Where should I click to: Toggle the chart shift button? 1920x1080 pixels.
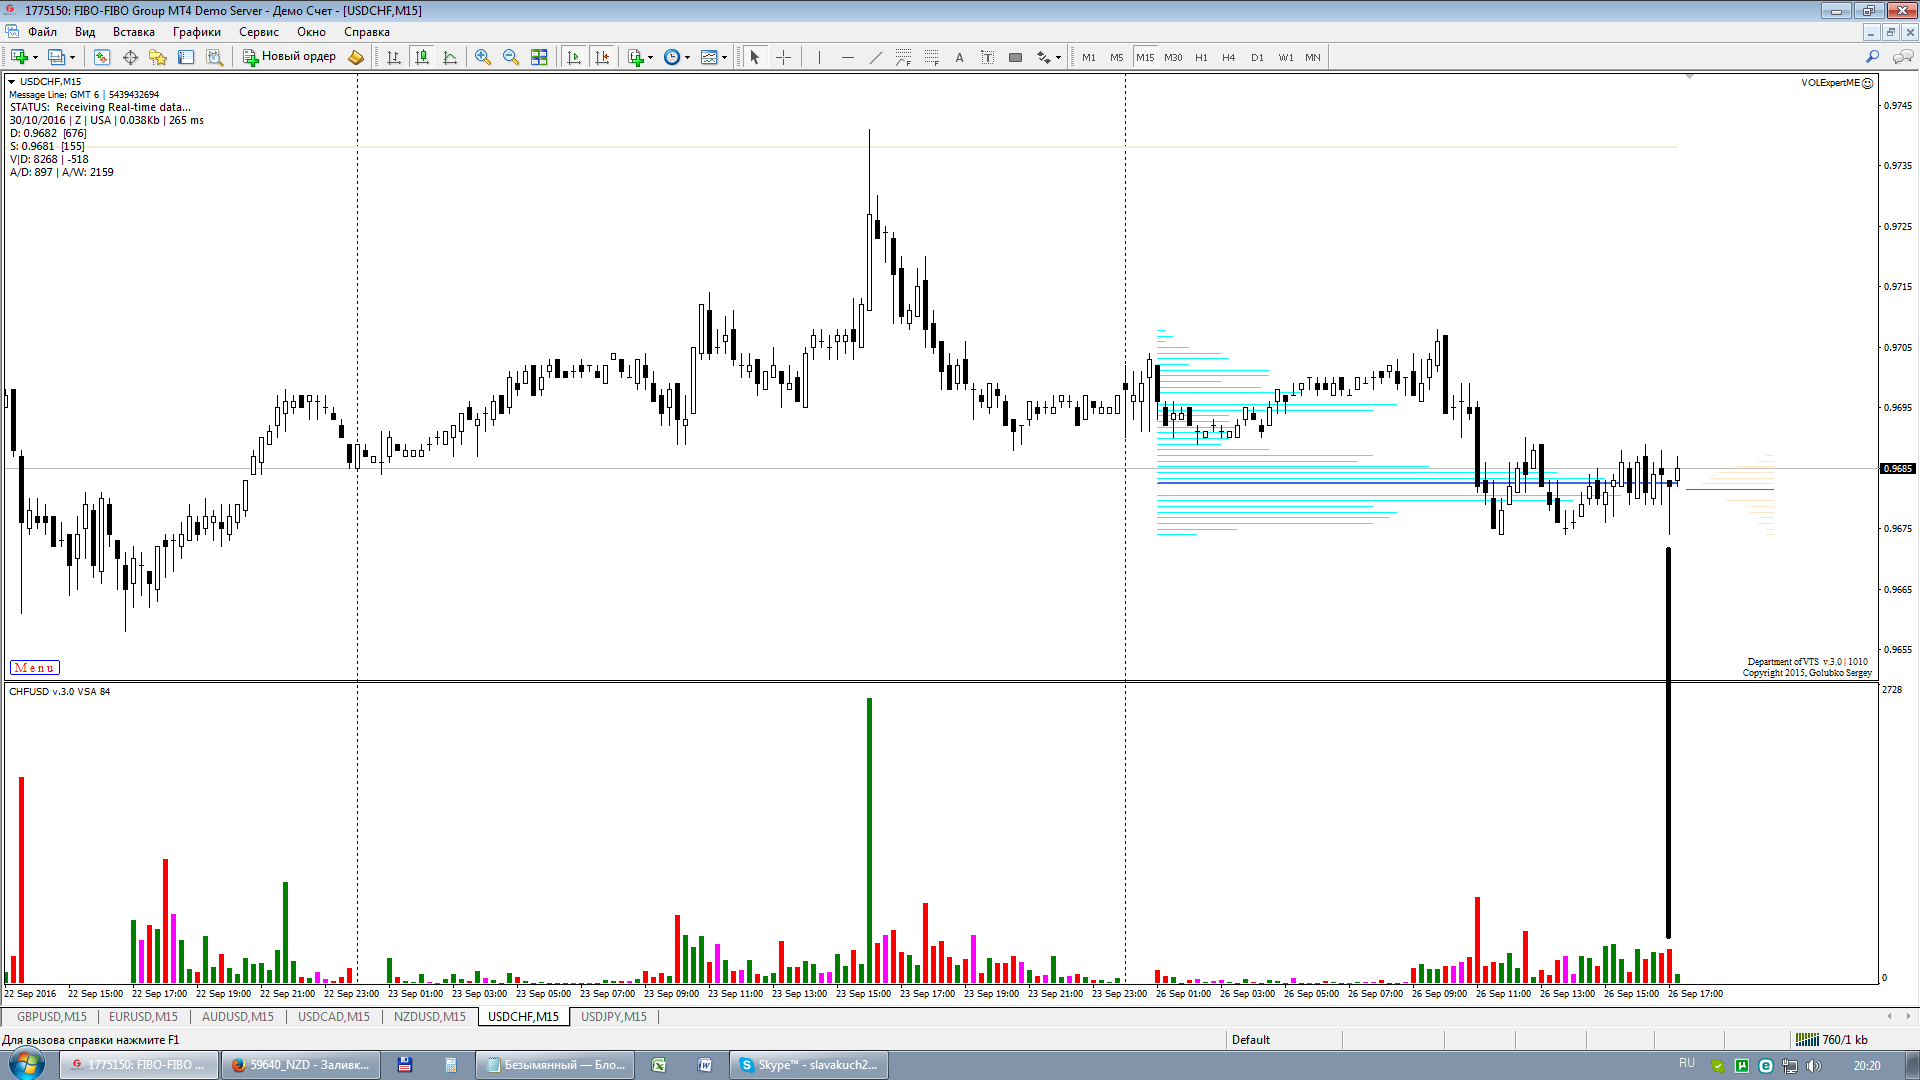602,57
